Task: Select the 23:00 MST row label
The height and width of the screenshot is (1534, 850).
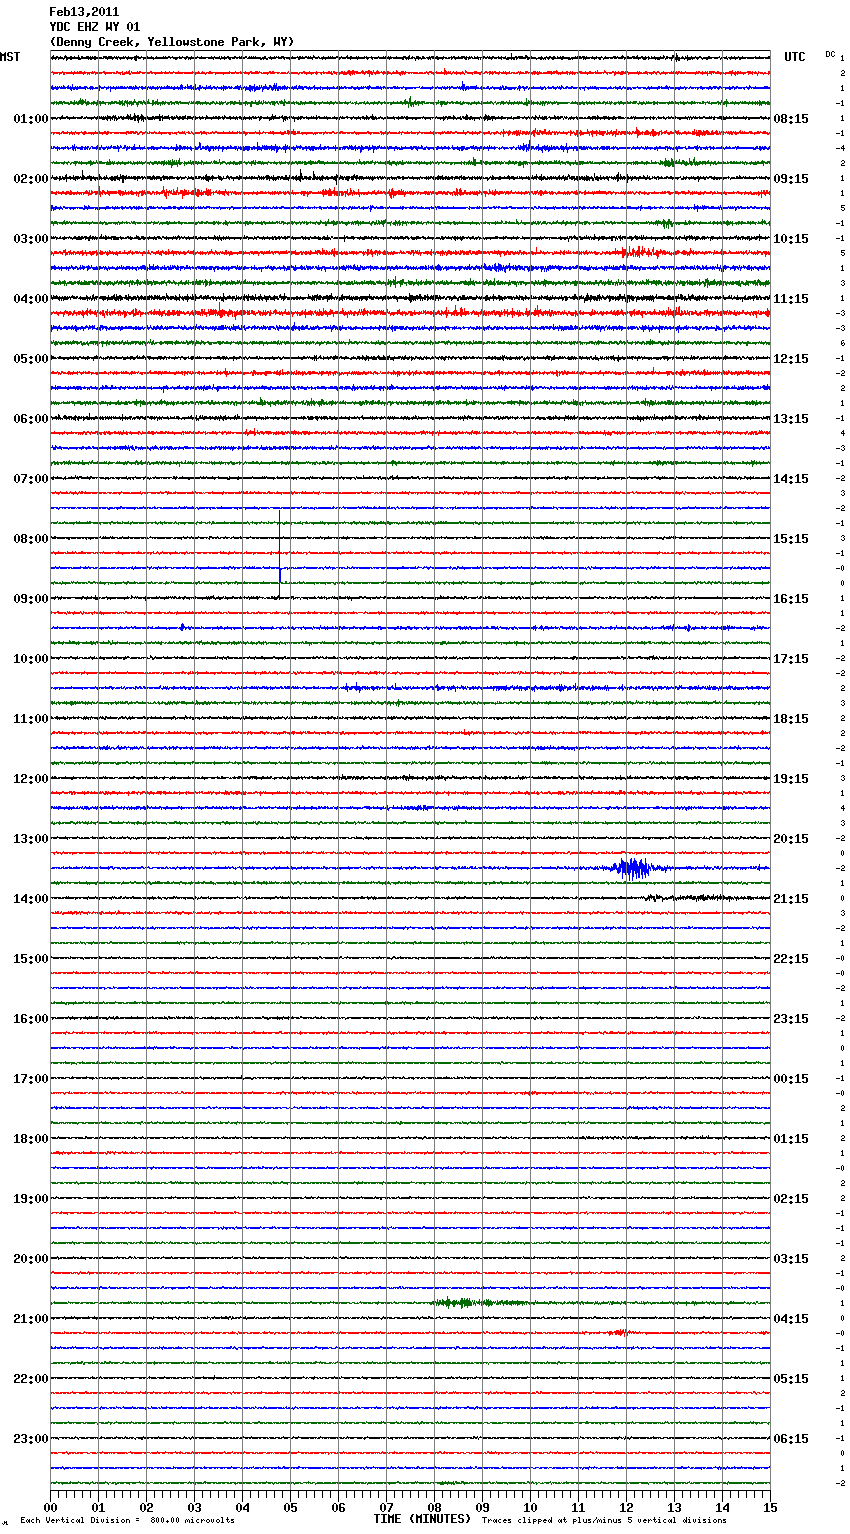Action: pyautogui.click(x=31, y=1439)
